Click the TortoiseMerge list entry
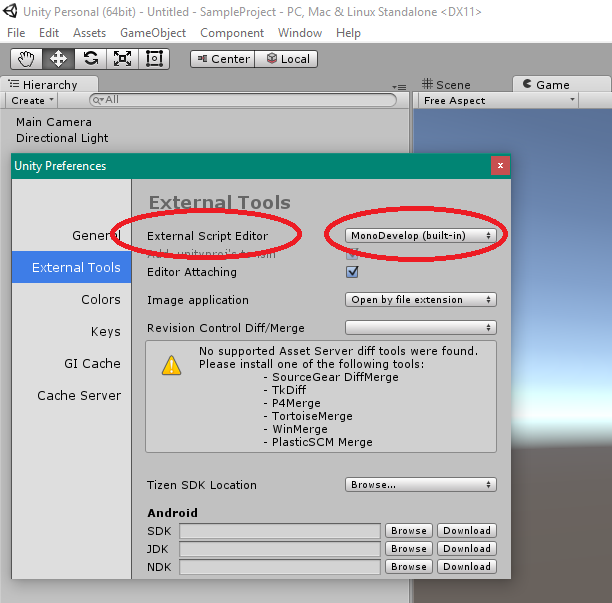 tap(312, 416)
